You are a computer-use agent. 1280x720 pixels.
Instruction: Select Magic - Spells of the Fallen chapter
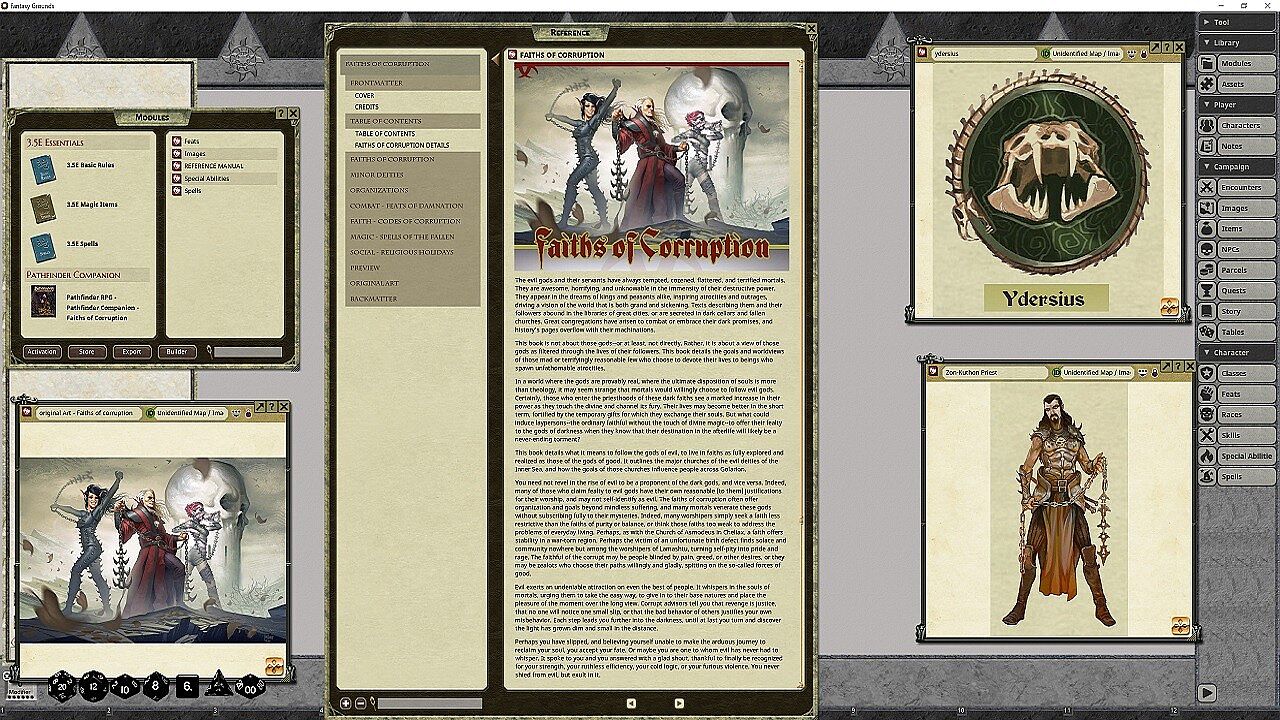pyautogui.click(x=411, y=237)
